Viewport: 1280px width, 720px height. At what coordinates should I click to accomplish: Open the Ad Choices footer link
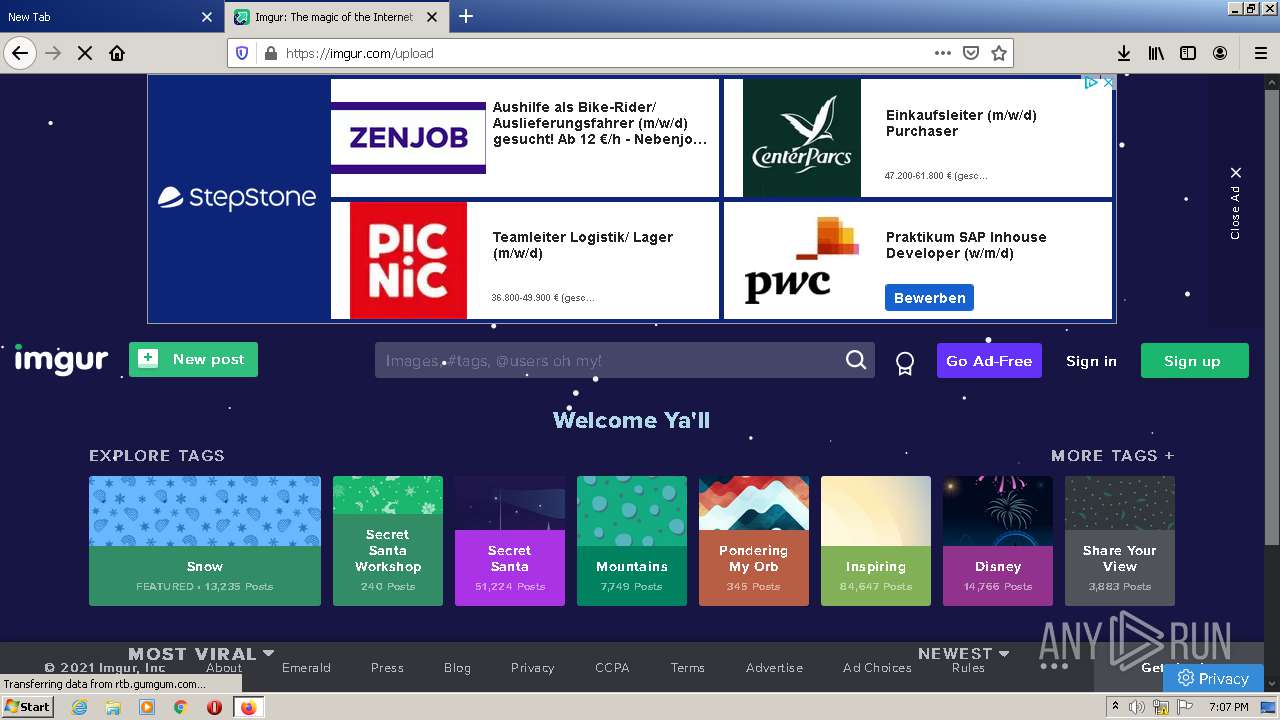(877, 668)
